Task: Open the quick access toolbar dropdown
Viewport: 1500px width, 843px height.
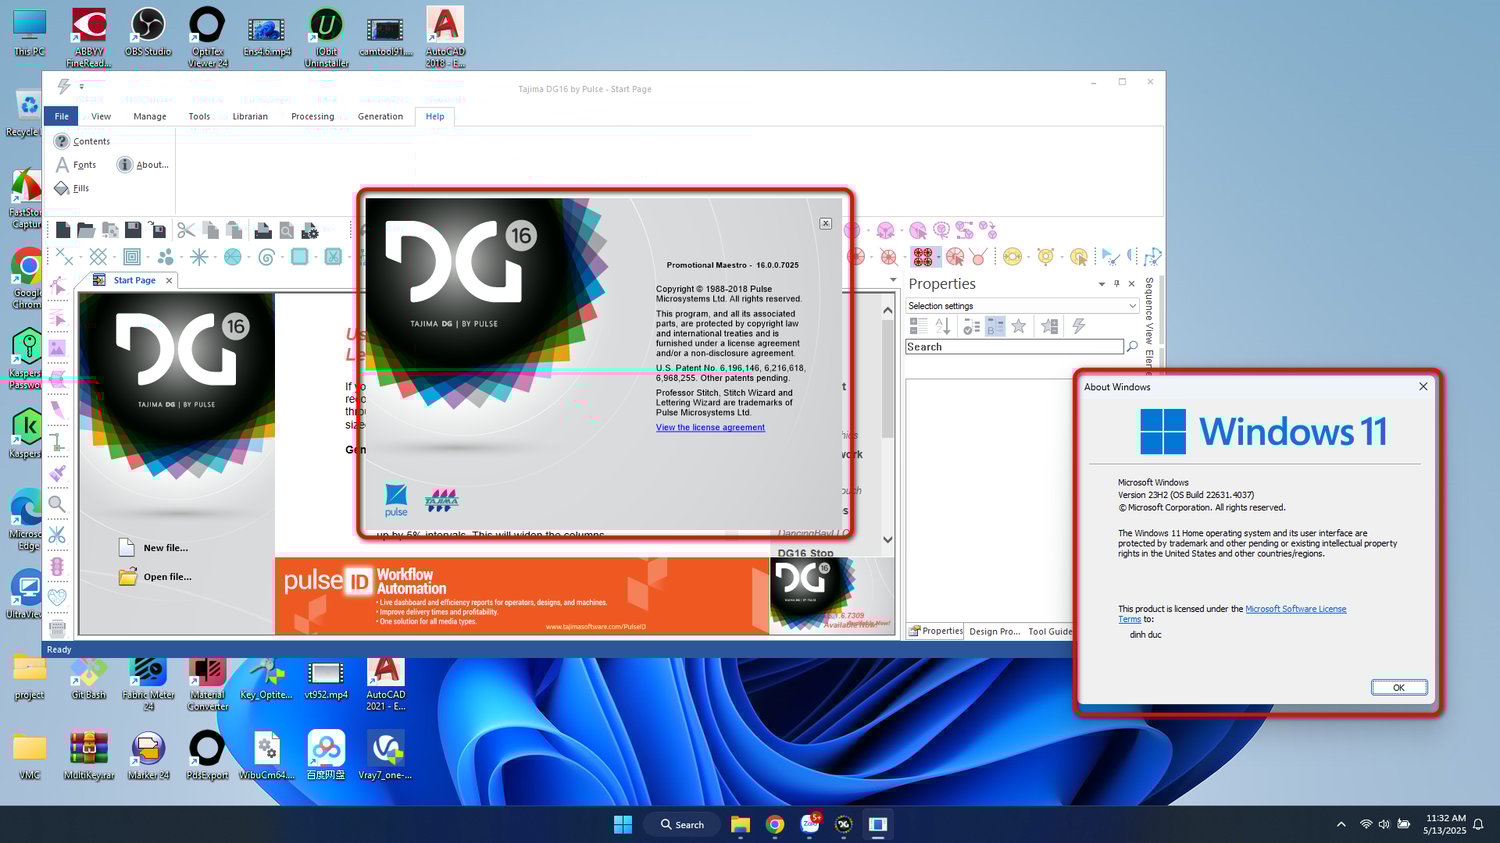Action: point(82,87)
